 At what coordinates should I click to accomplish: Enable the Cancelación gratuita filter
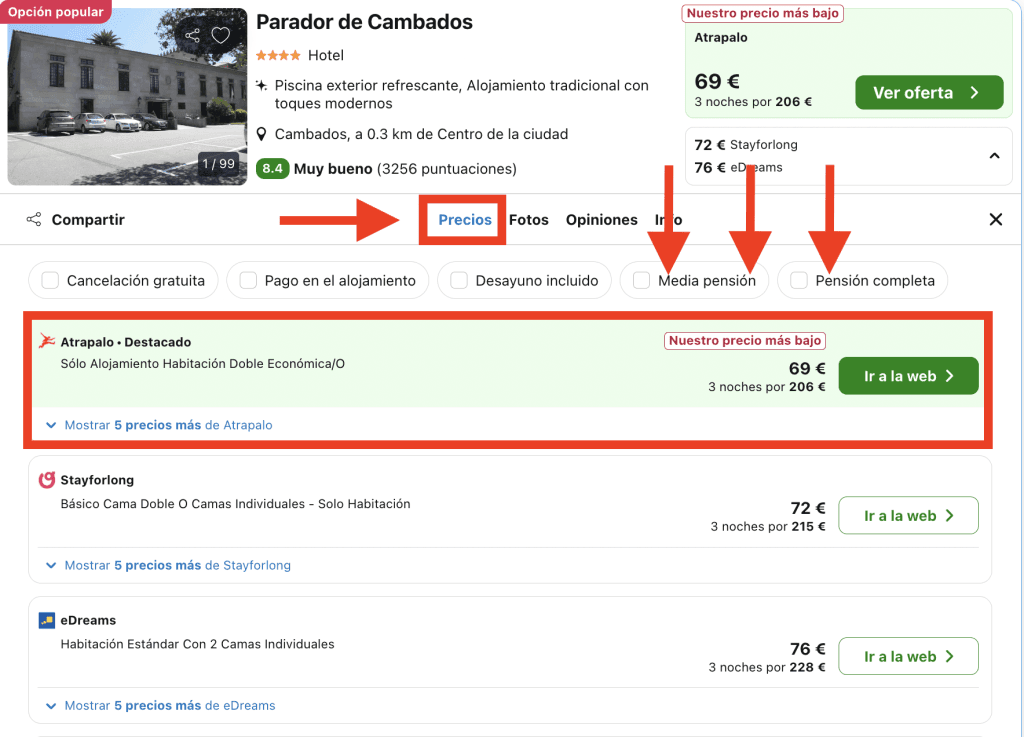tap(50, 281)
